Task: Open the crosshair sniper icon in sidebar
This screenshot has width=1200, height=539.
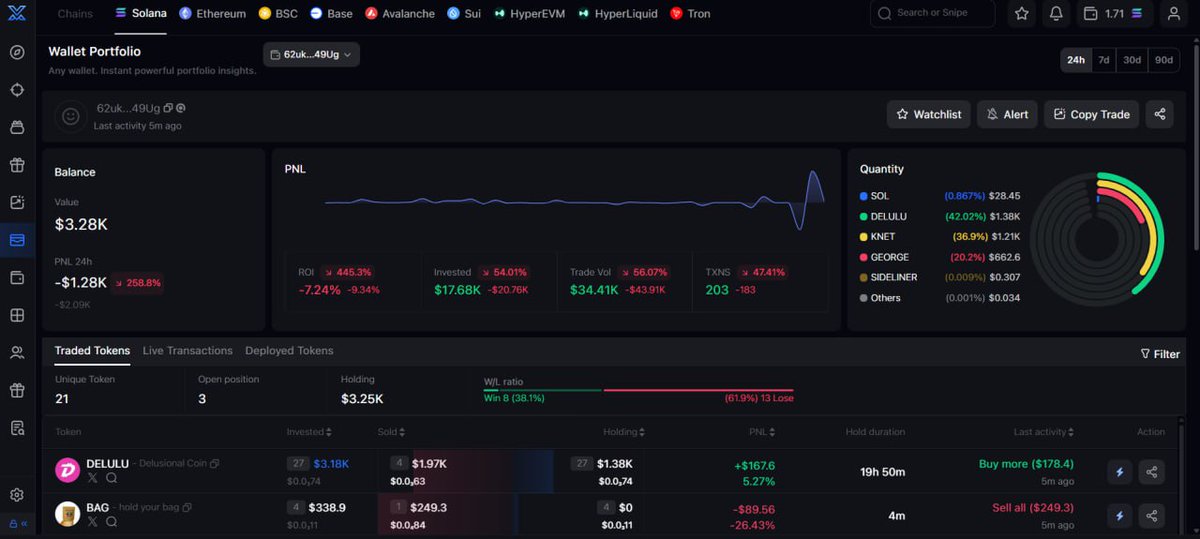Action: [x=17, y=90]
